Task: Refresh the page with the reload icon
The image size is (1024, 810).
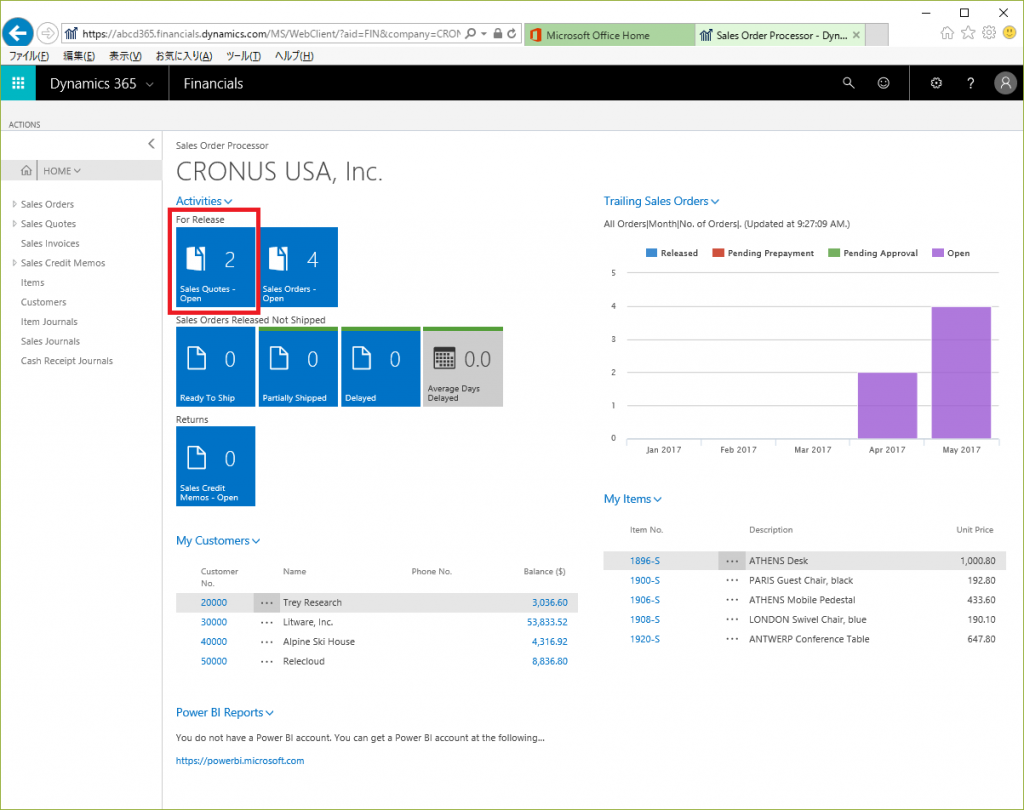Action: click(512, 33)
